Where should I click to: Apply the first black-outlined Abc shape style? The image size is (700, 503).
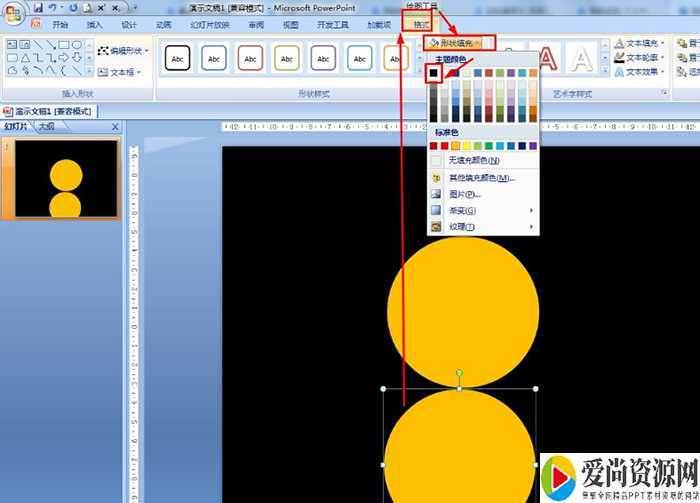tap(179, 59)
